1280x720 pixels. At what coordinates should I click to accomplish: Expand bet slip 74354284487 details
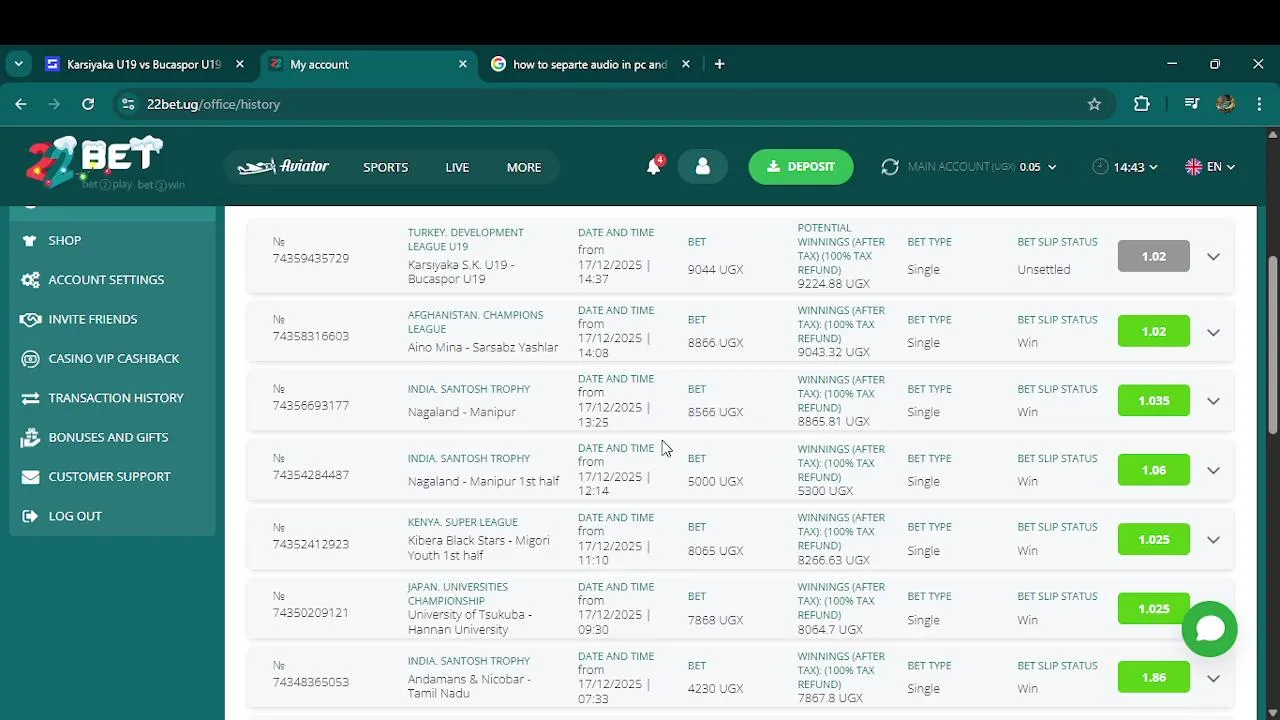coord(1213,470)
